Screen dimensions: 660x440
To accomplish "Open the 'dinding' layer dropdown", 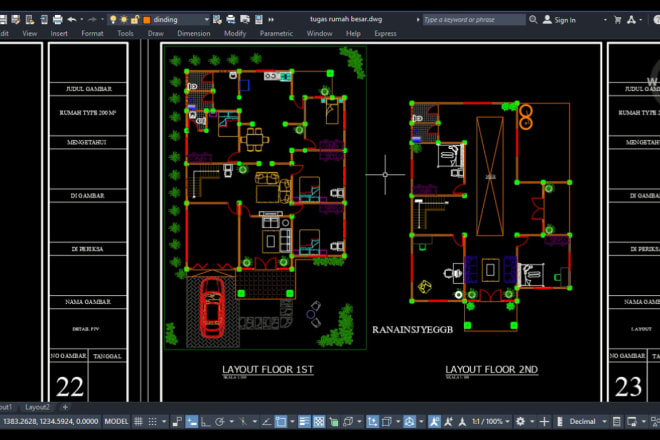I will point(206,19).
